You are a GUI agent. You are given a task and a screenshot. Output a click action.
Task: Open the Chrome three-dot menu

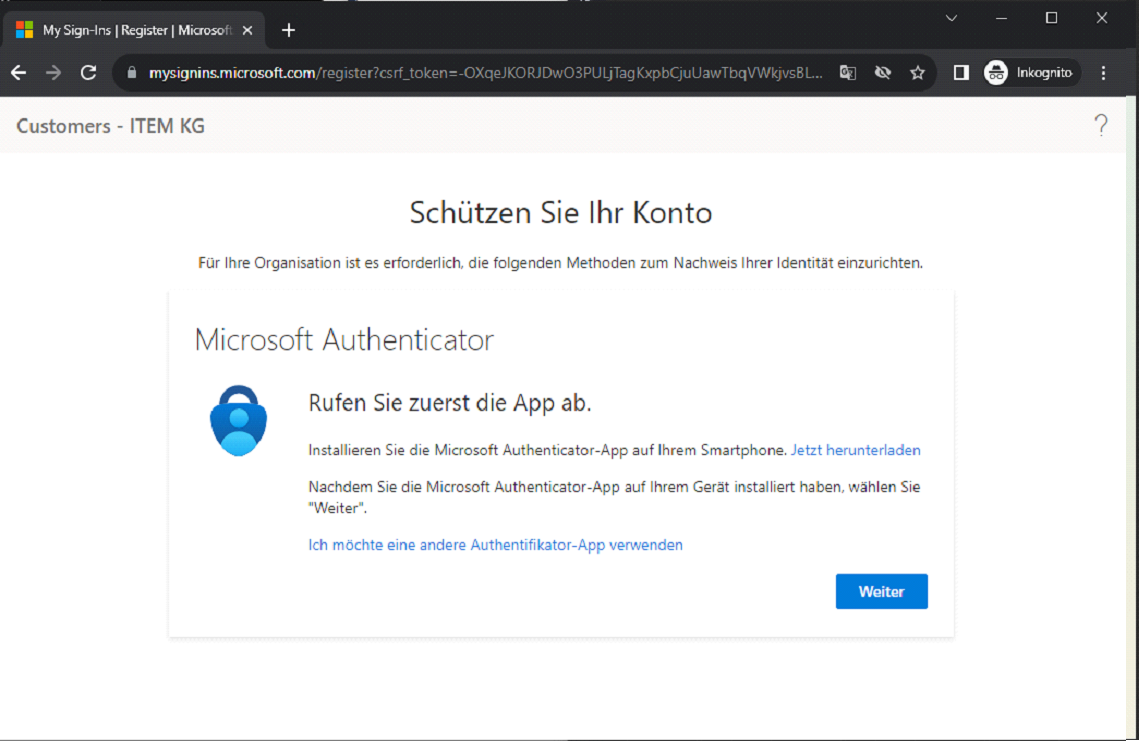coord(1103,73)
